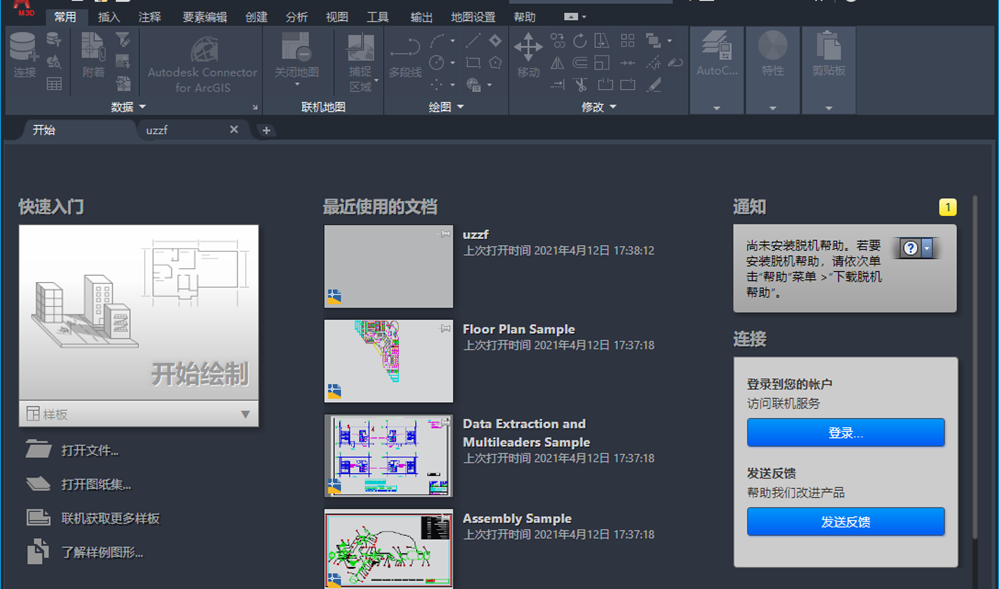Image resolution: width=999 pixels, height=589 pixels.
Task: Select the Stretch tool
Action: pos(602,41)
